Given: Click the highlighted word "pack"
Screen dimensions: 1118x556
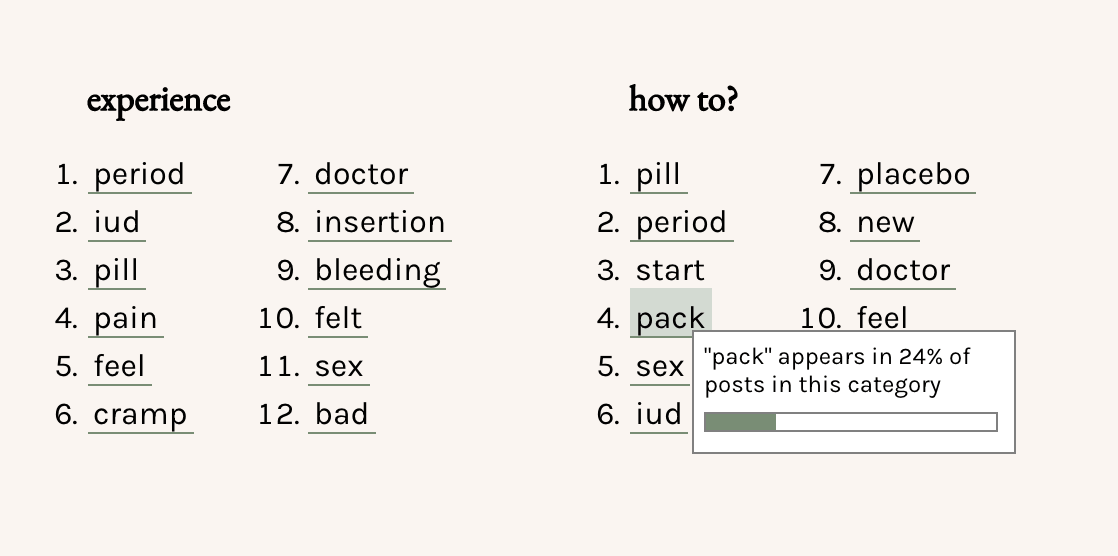Looking at the screenshot, I should point(670,317).
